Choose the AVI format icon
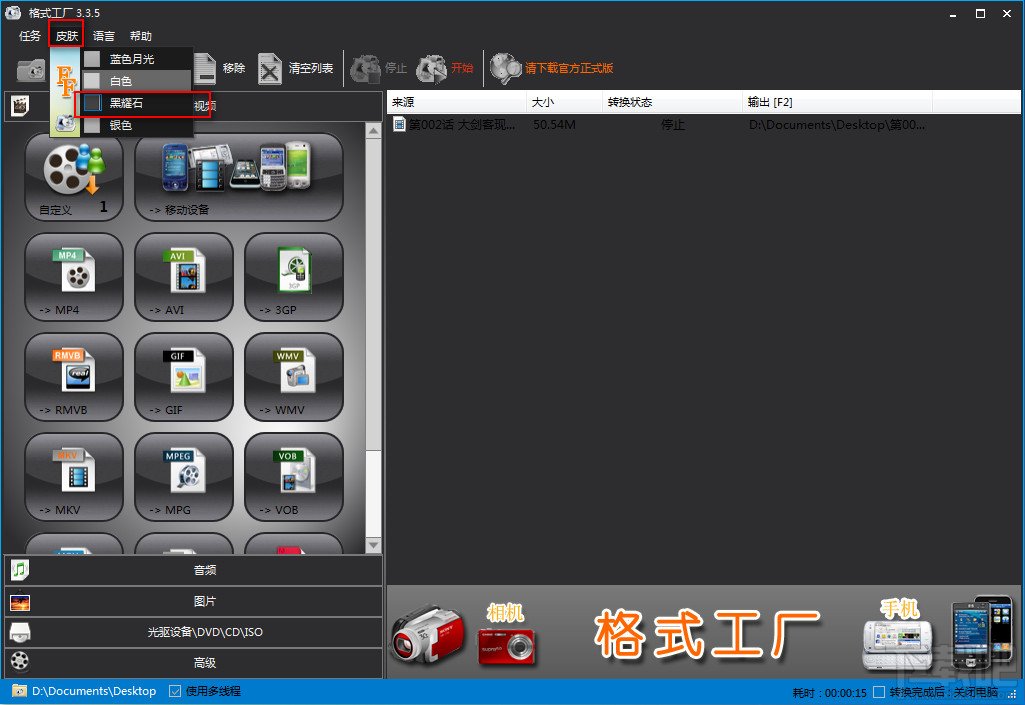Screen dimensions: 1025x705 point(184,277)
